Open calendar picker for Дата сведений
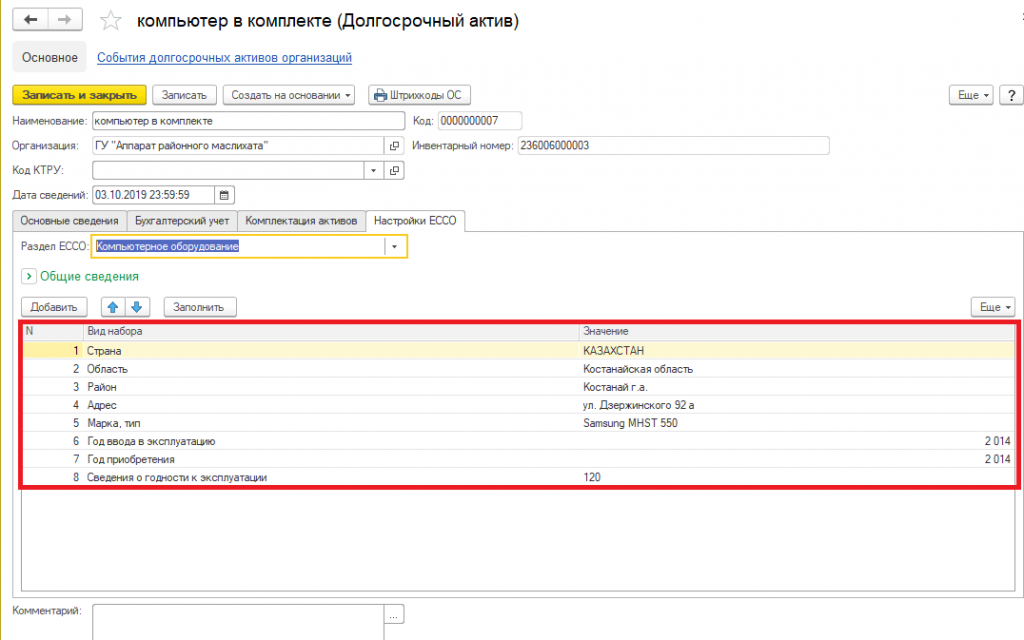Image resolution: width=1024 pixels, height=640 pixels. click(225, 195)
